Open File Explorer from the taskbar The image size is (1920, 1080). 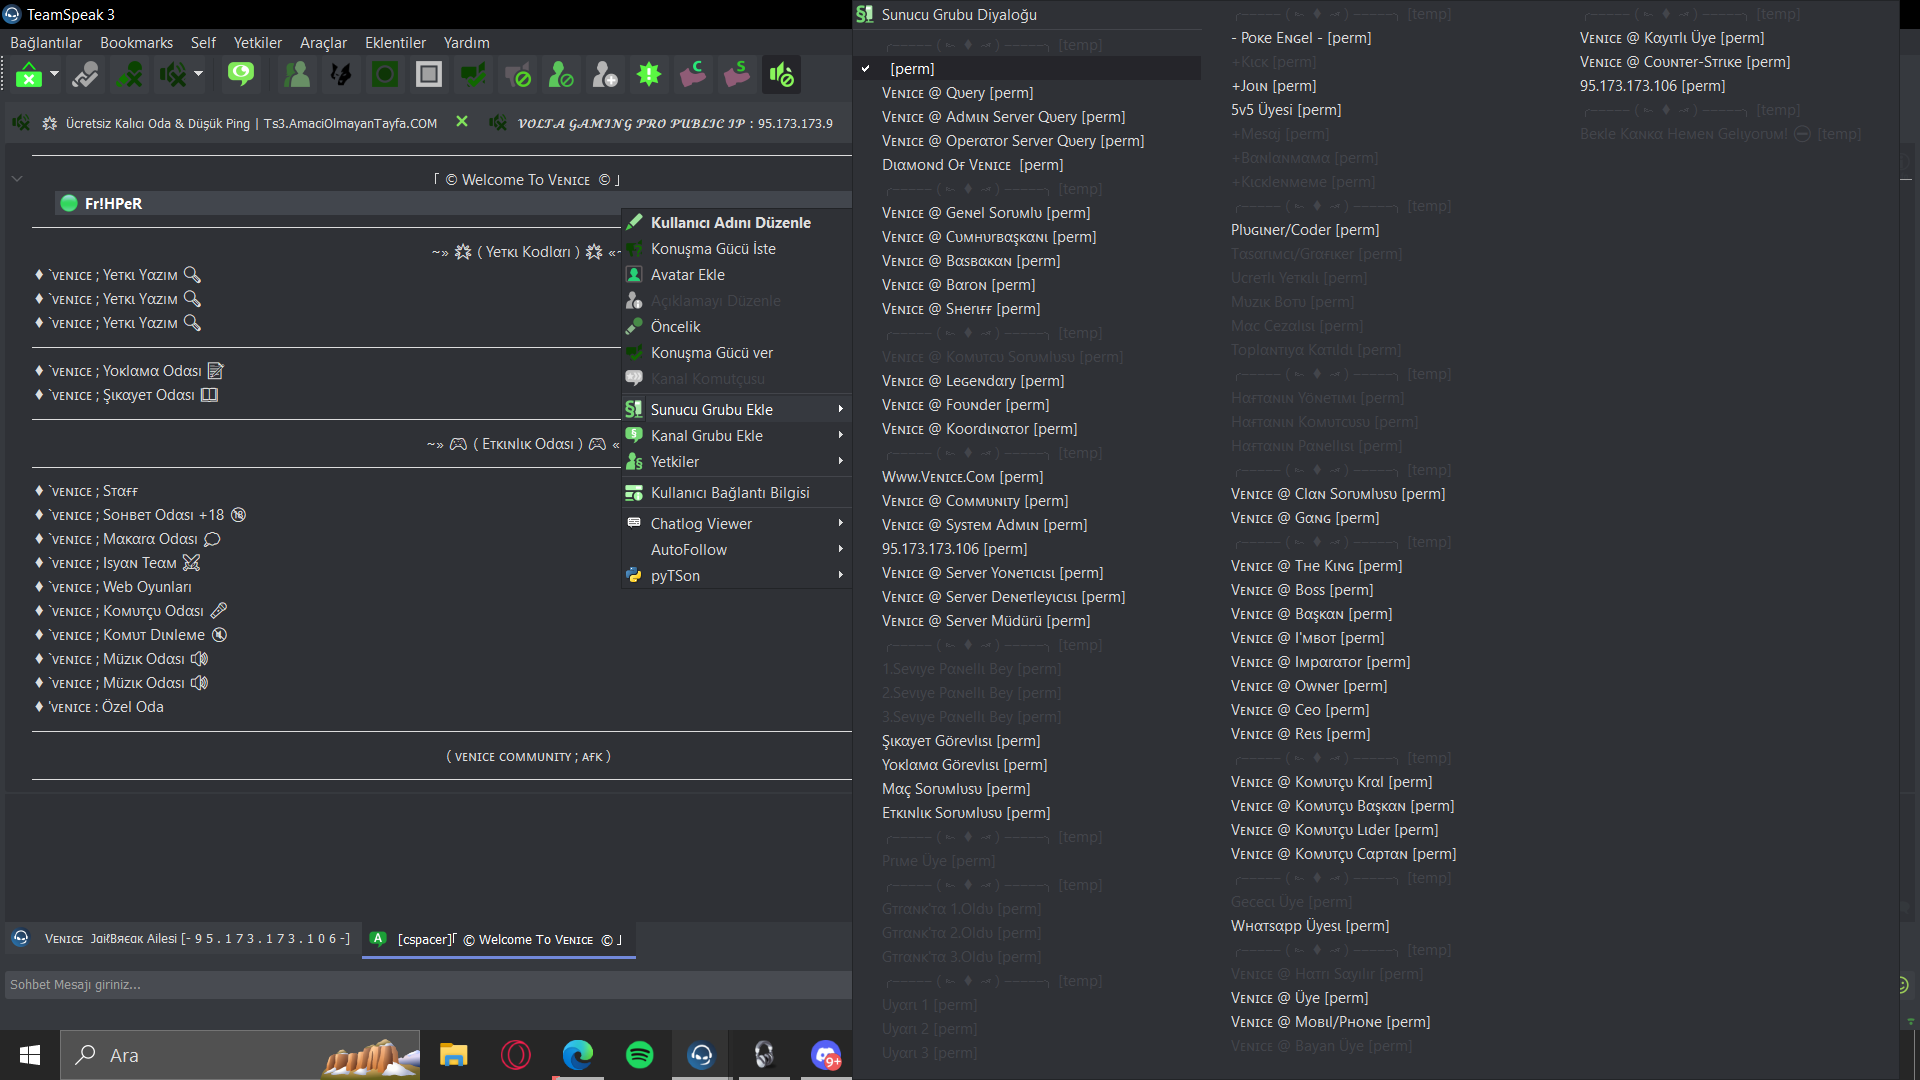click(454, 1055)
